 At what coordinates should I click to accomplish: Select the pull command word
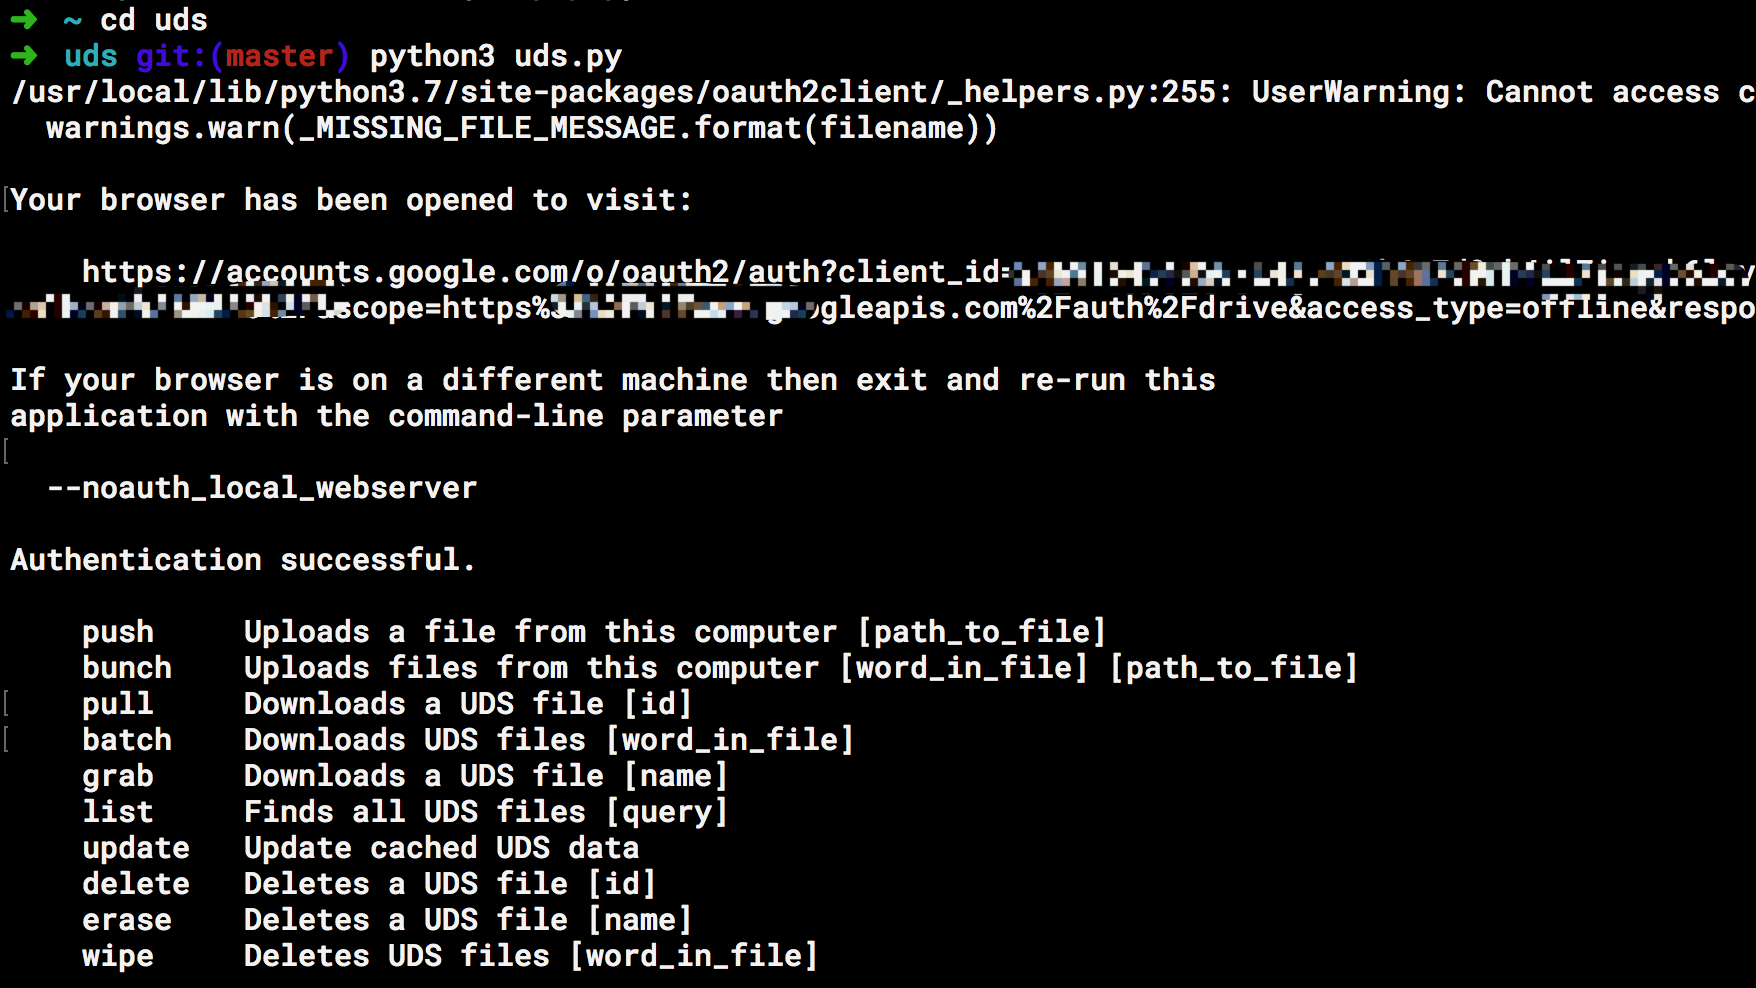point(118,704)
